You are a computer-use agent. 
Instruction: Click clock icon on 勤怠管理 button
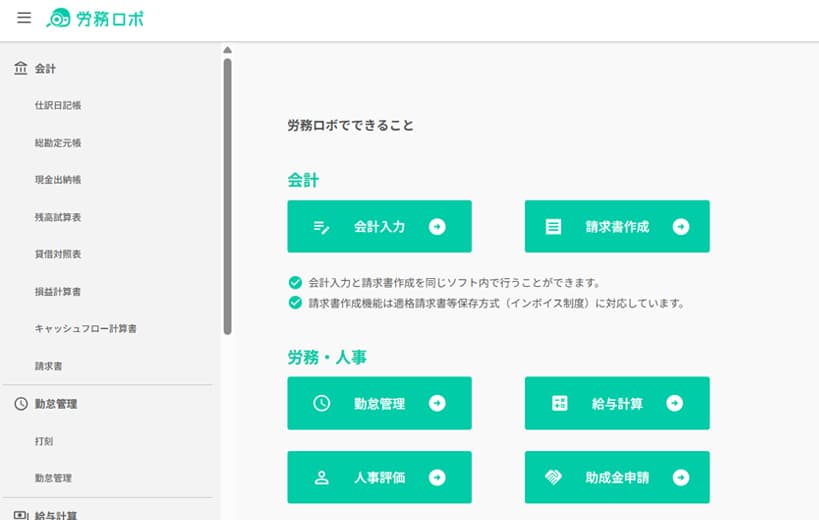coord(321,403)
